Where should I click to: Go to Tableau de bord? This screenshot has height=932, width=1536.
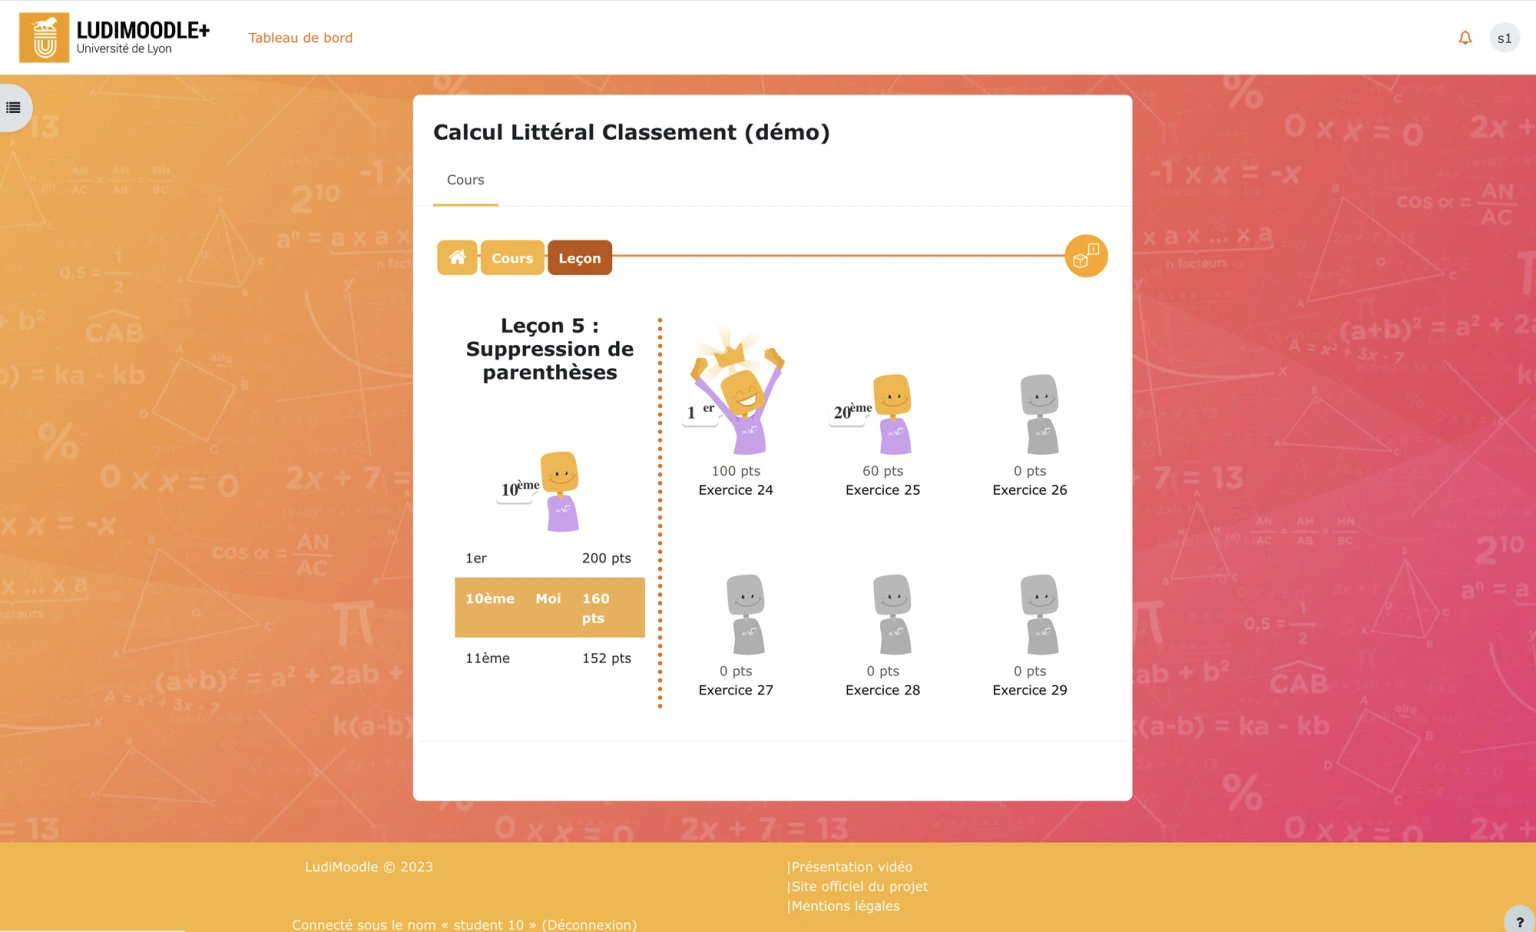[300, 37]
